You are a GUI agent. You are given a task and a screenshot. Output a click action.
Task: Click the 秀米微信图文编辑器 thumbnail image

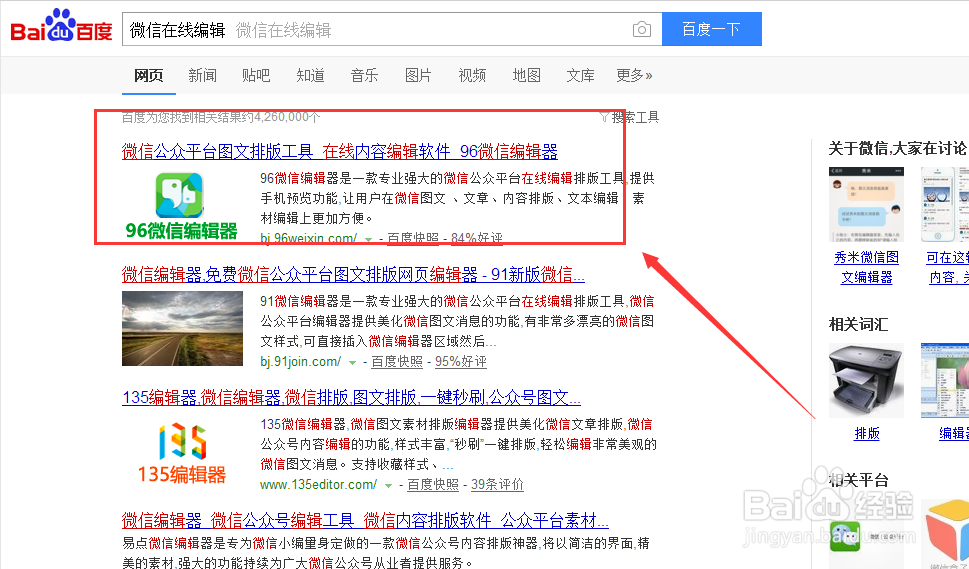(x=866, y=204)
